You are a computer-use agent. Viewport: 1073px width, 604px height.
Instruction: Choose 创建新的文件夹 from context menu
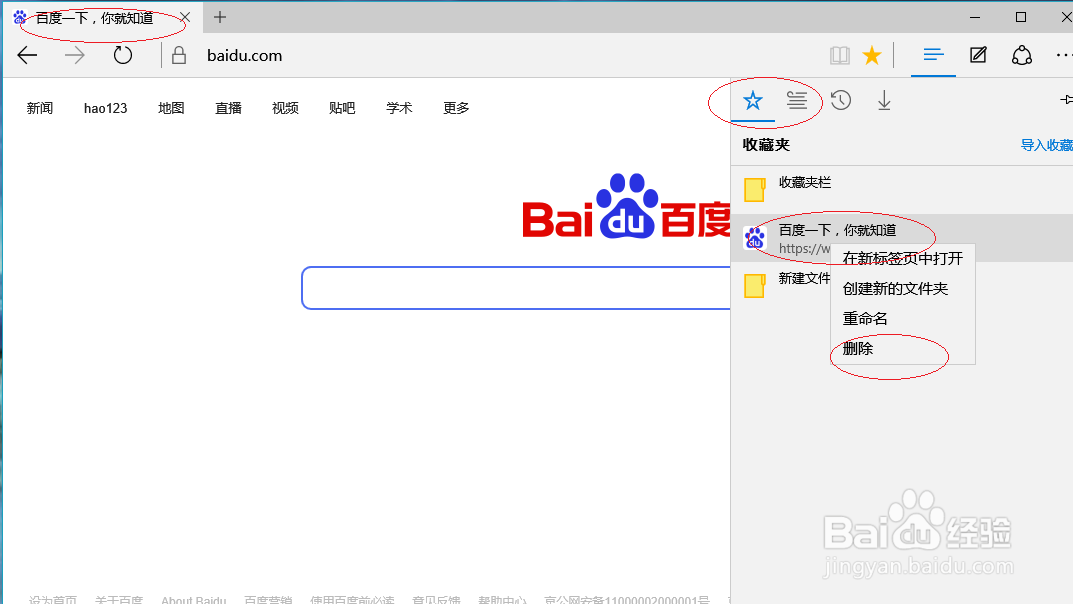903,289
